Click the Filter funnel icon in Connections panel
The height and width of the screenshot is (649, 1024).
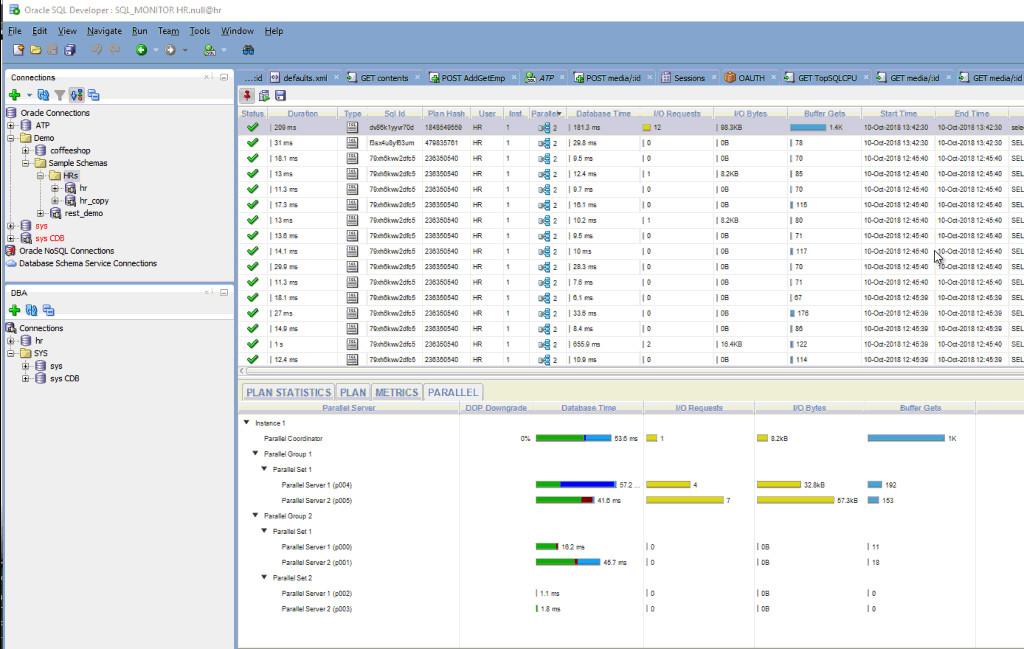point(59,95)
